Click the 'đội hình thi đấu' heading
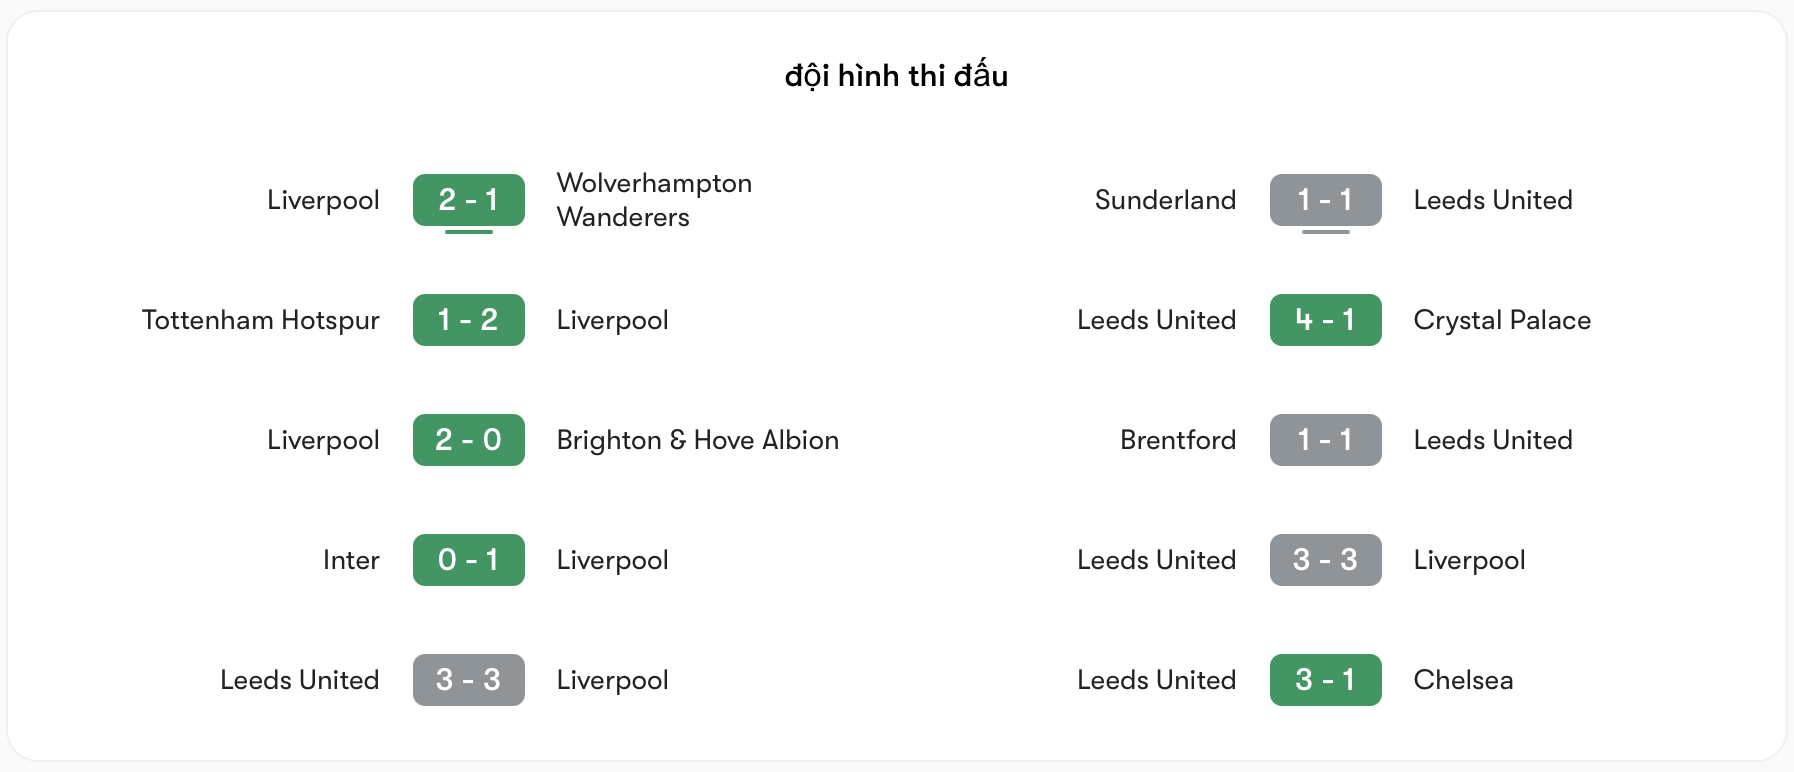The width and height of the screenshot is (1794, 772). coord(896,75)
